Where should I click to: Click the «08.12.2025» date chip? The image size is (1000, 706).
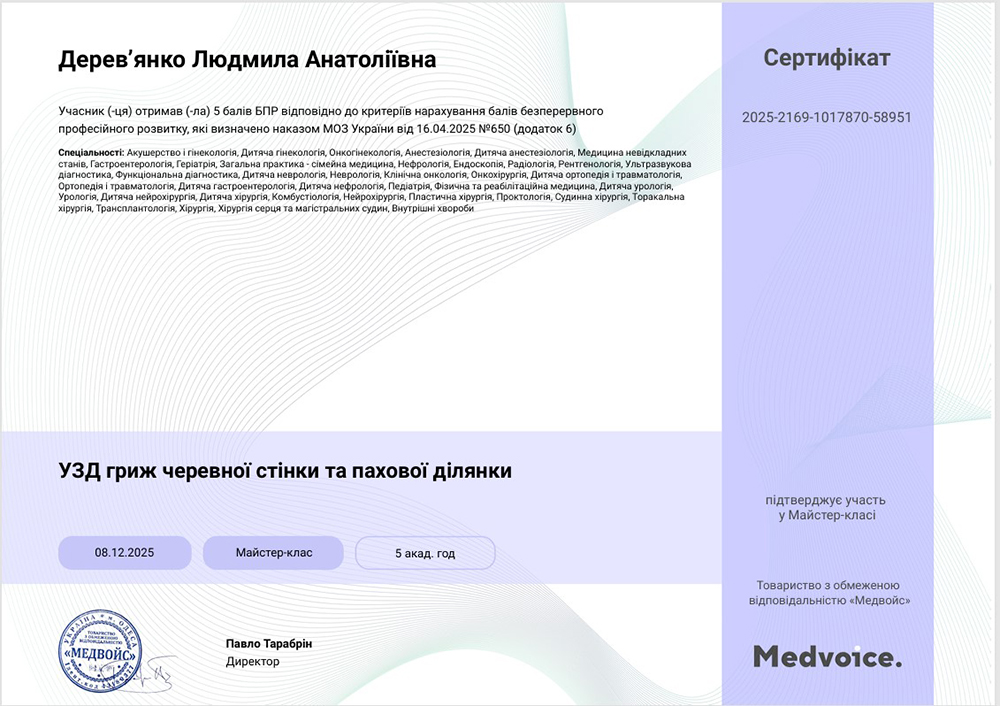click(x=125, y=551)
